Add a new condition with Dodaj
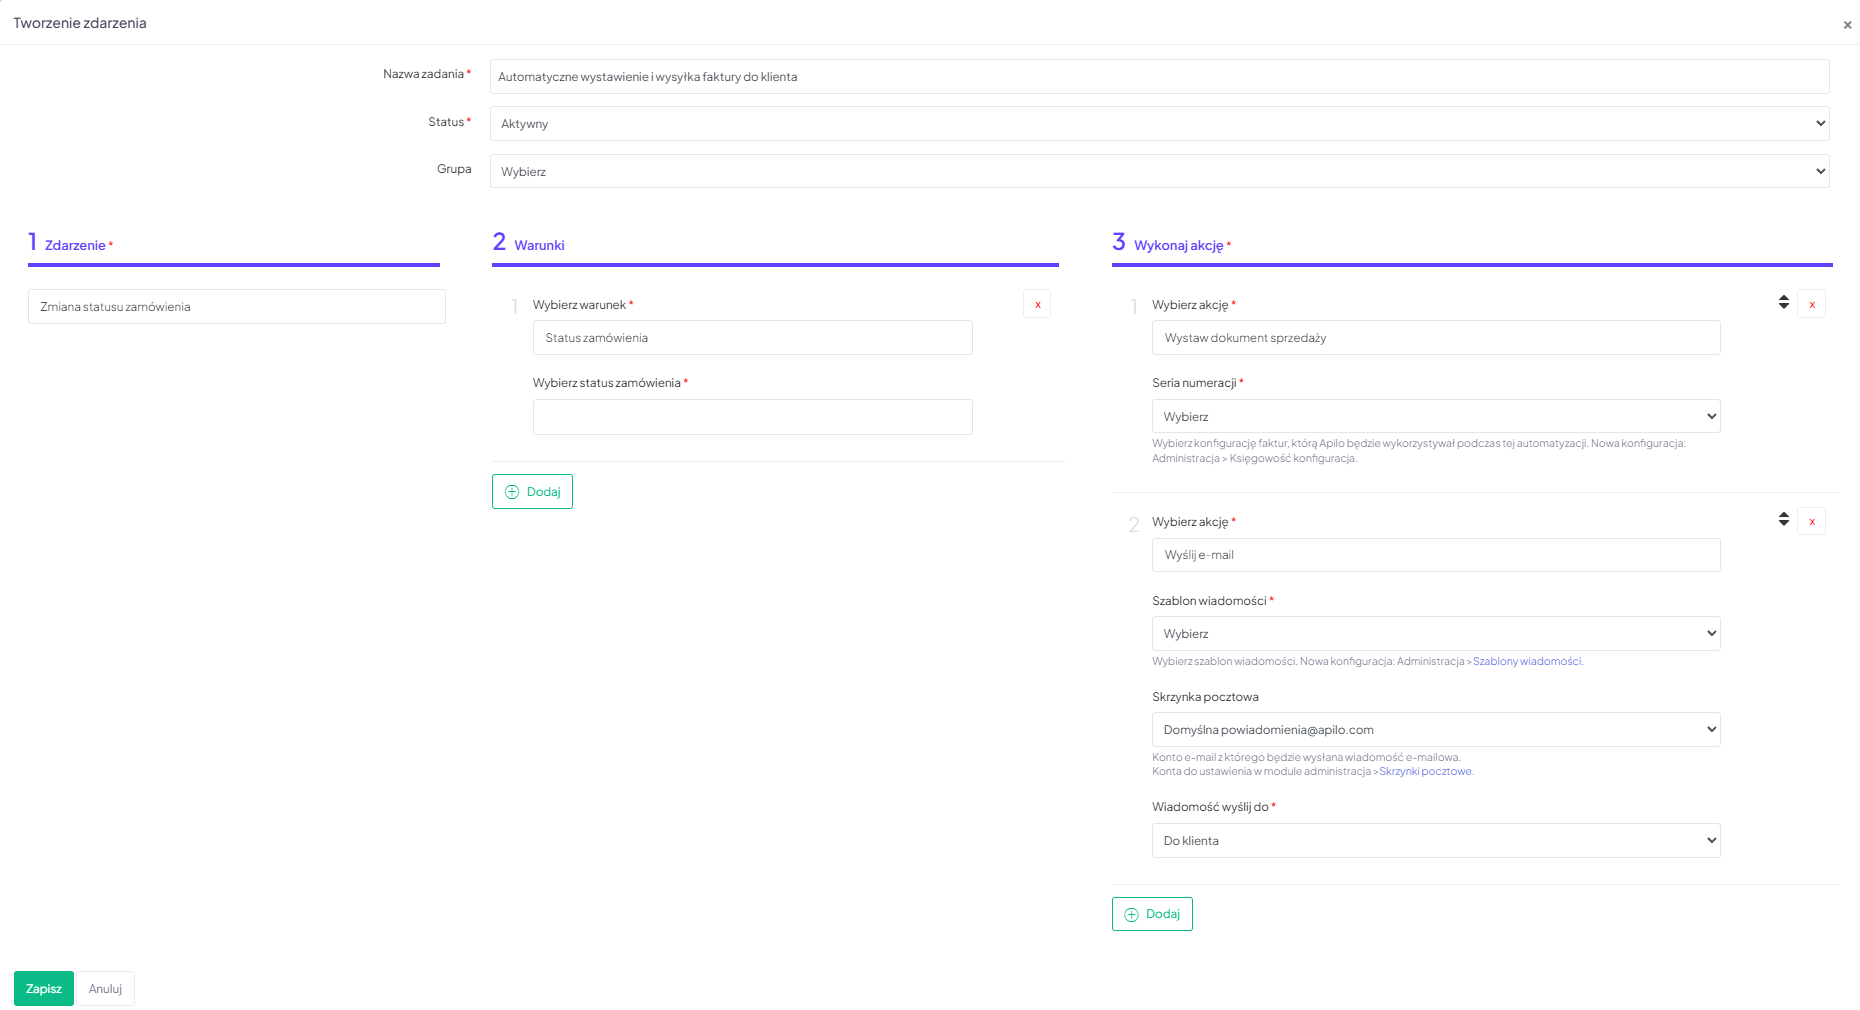1860x1010 pixels. (532, 492)
